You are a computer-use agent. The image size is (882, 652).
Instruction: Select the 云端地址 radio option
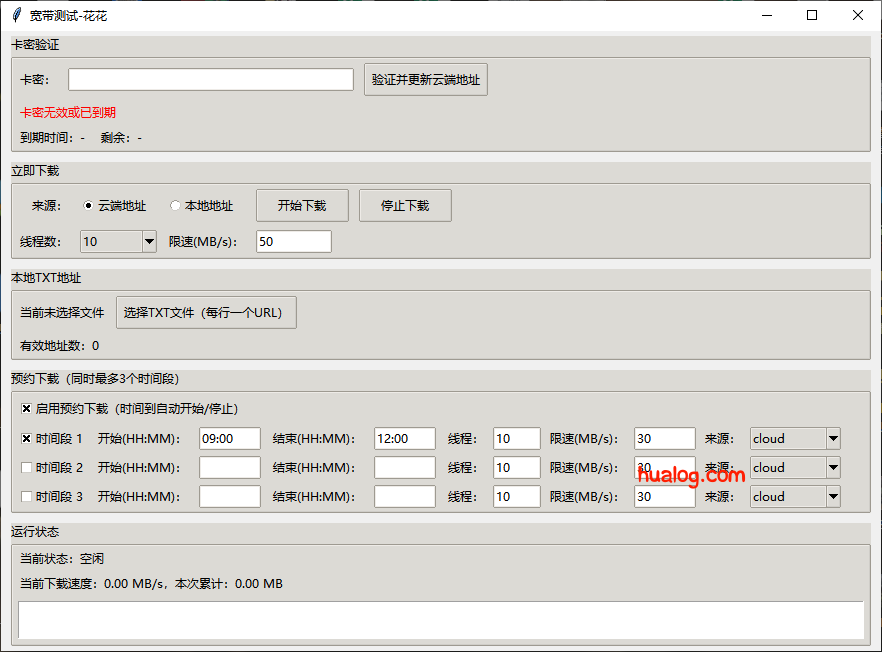(88, 205)
